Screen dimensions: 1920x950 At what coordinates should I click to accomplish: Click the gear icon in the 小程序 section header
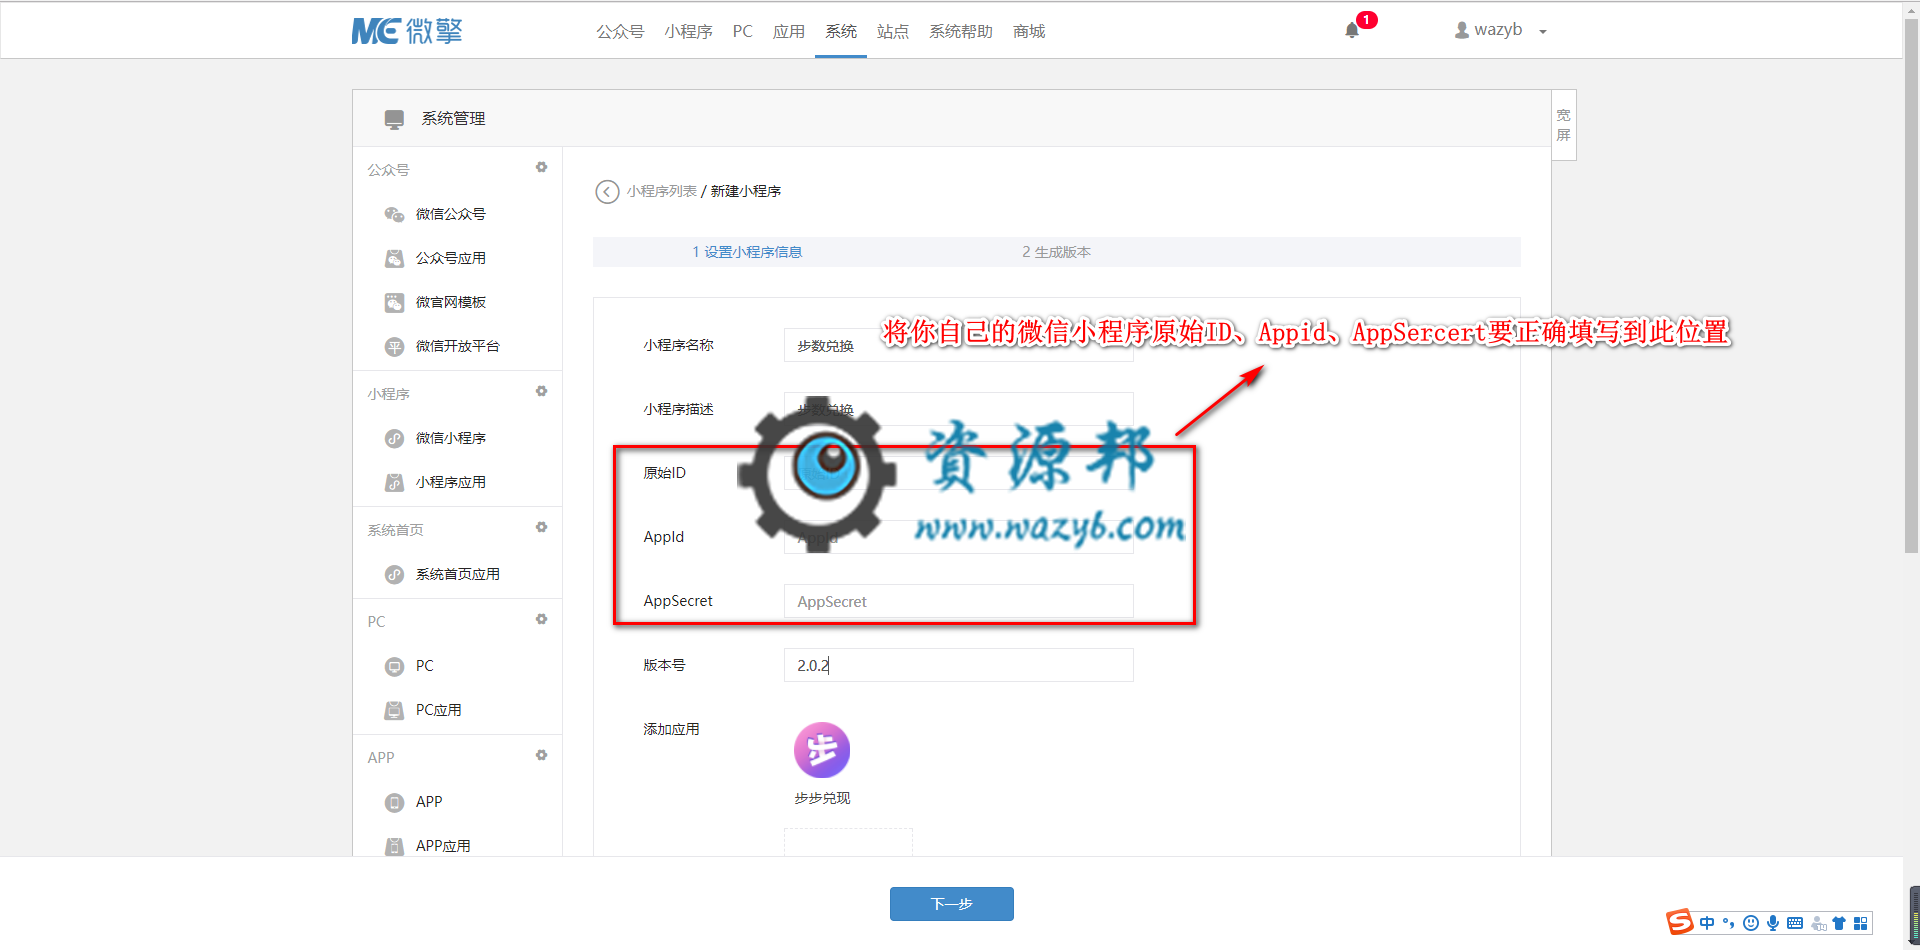coord(541,391)
